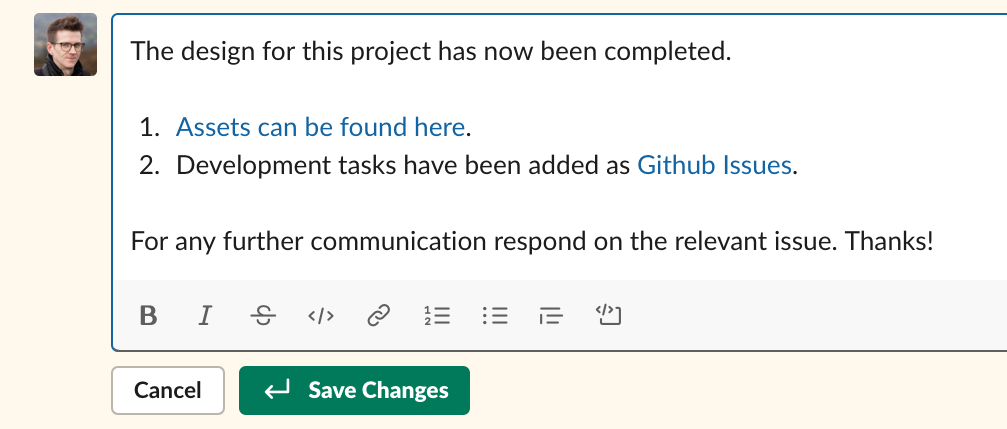
Task: Toggle bold formatting
Action: [148, 315]
